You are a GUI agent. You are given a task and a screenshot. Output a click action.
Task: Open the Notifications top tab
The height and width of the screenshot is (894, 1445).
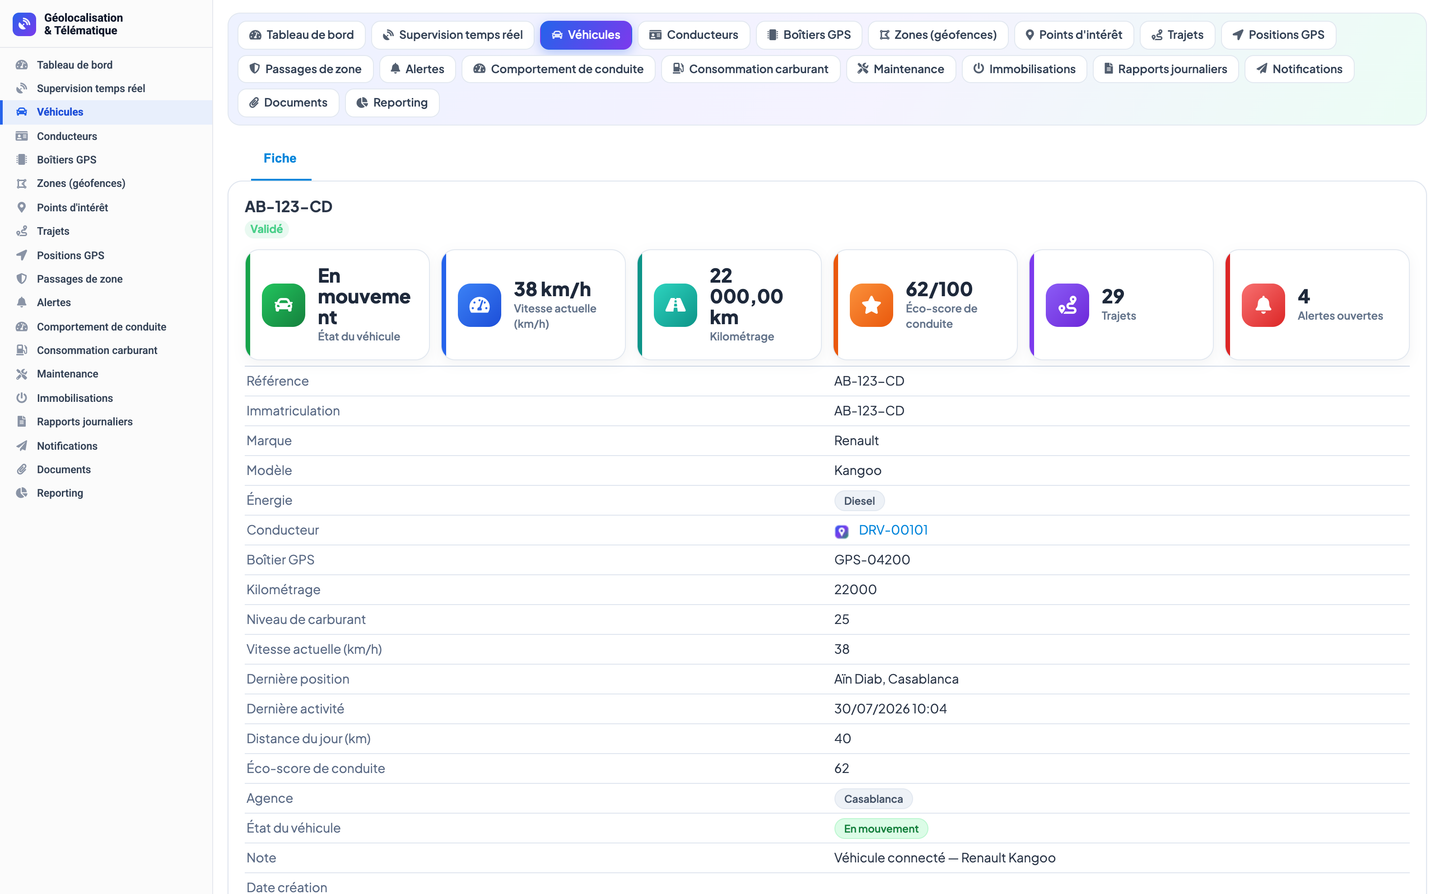(1300, 69)
